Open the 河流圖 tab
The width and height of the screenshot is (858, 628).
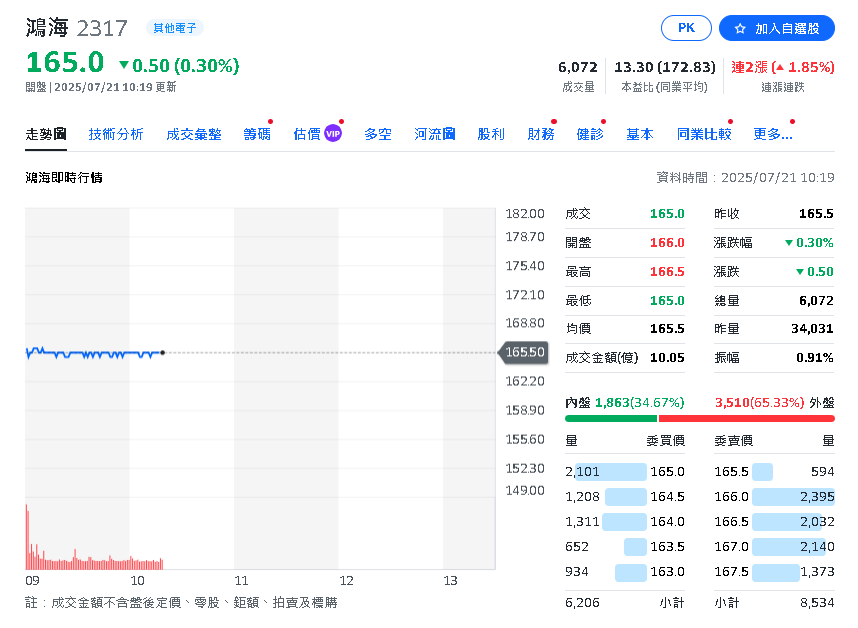(x=435, y=134)
